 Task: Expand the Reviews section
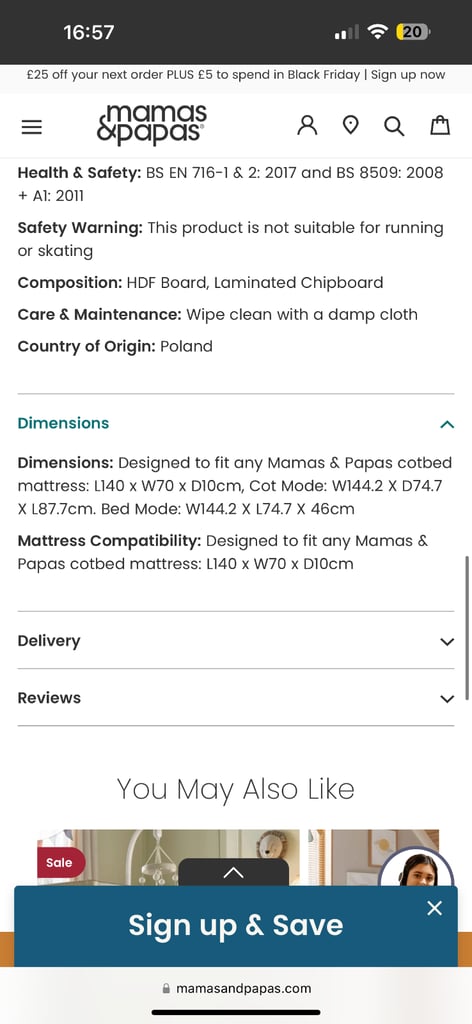(236, 697)
